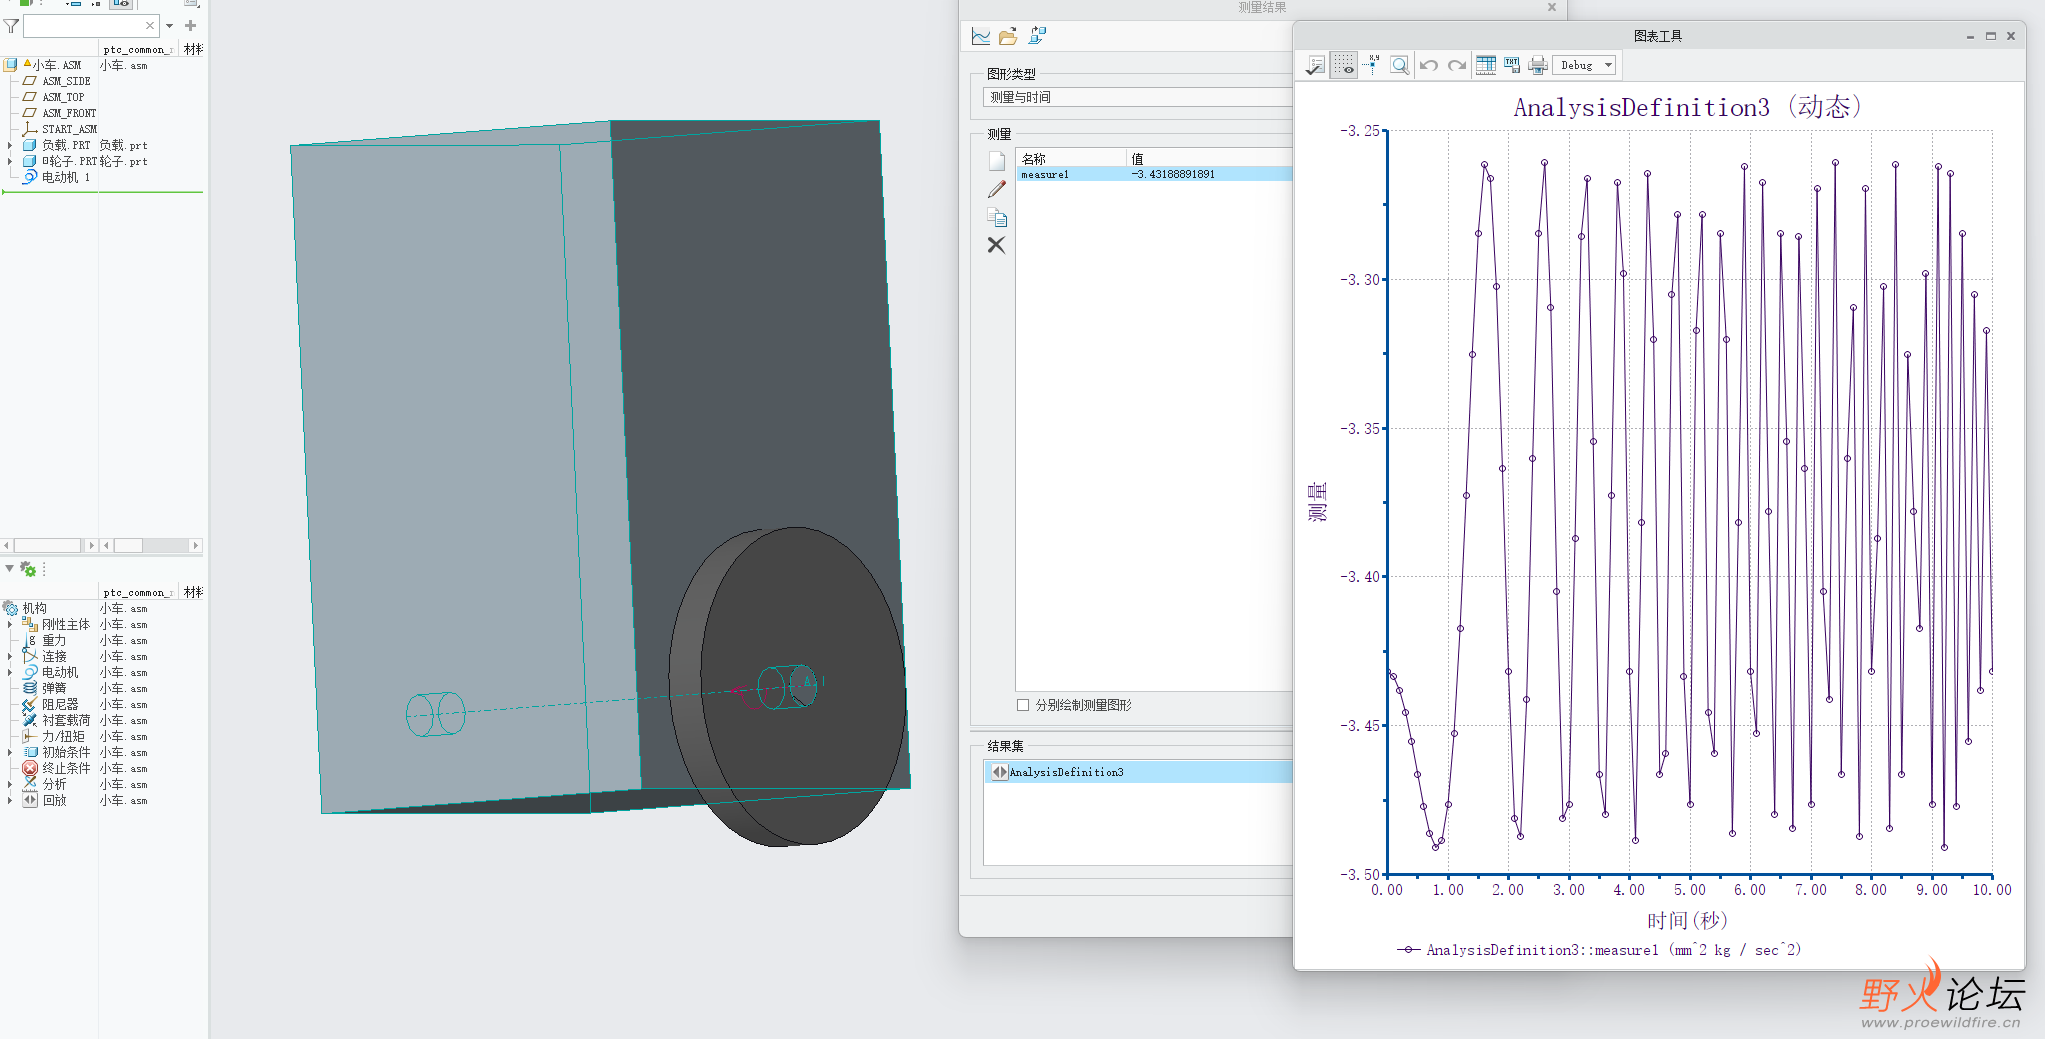The height and width of the screenshot is (1039, 2045).
Task: Open chart format options in chart tool
Action: click(1316, 66)
